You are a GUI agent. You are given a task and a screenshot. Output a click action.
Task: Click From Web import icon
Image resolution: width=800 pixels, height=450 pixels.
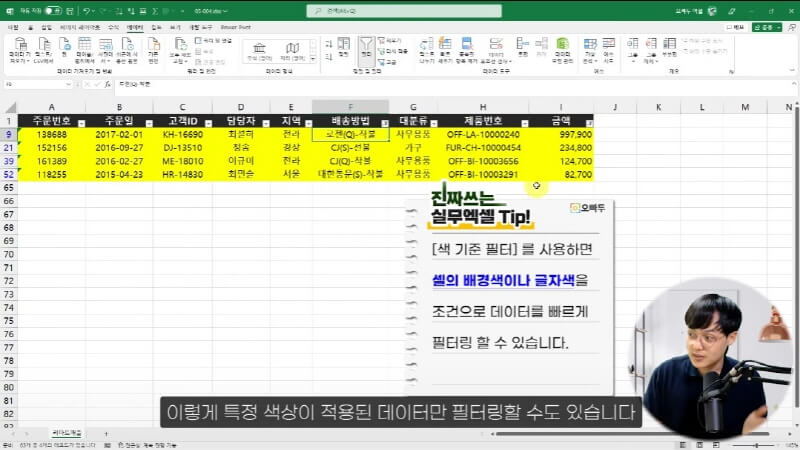(x=64, y=47)
